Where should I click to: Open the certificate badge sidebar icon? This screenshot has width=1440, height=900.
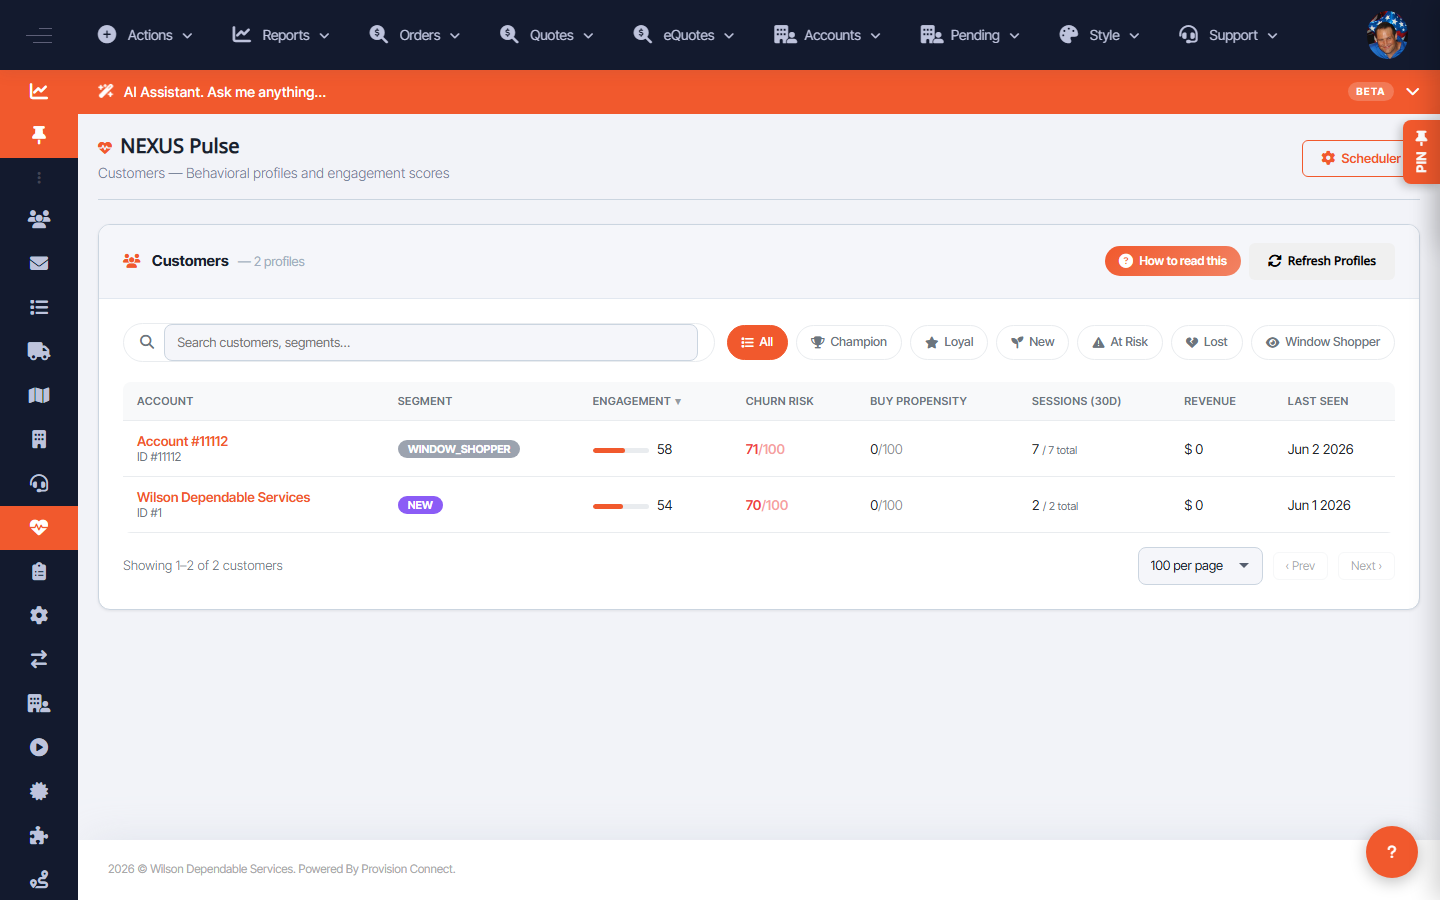(x=39, y=791)
